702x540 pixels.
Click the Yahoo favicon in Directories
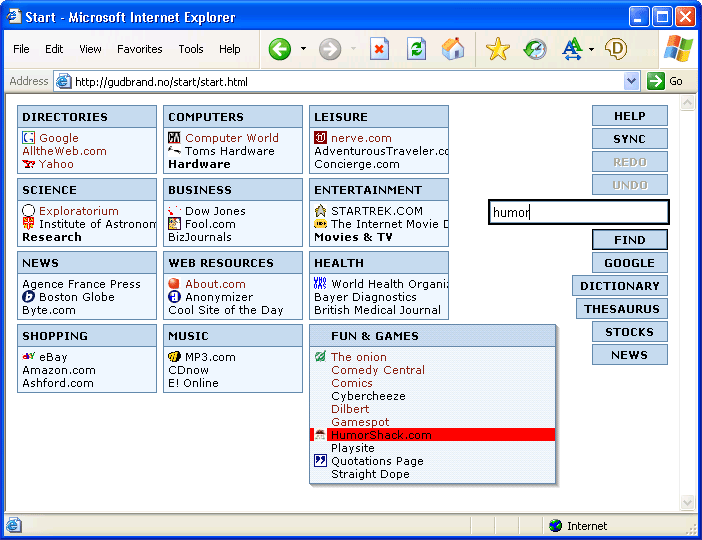point(28,164)
